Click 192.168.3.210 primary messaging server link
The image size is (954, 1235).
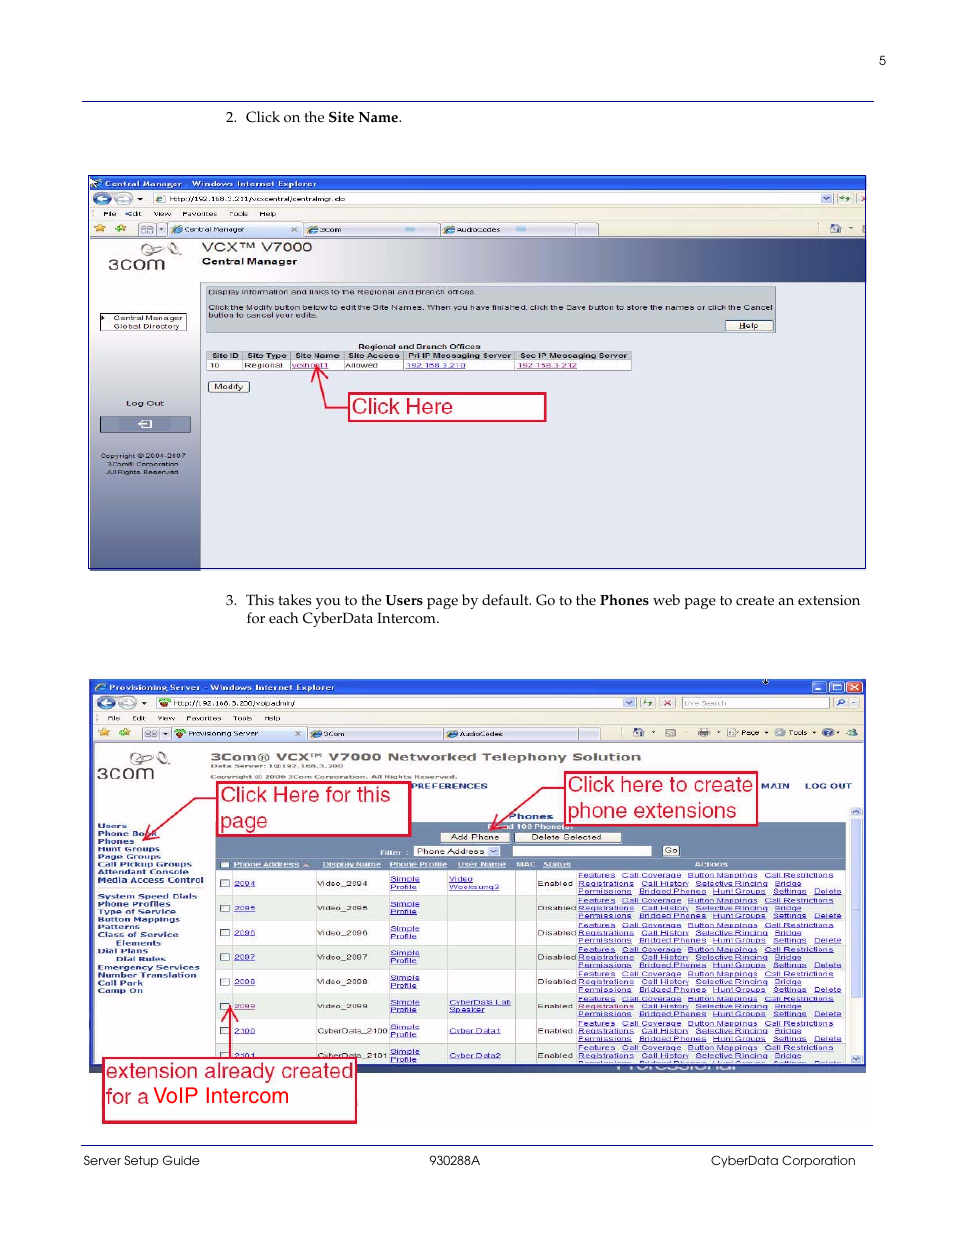point(435,366)
